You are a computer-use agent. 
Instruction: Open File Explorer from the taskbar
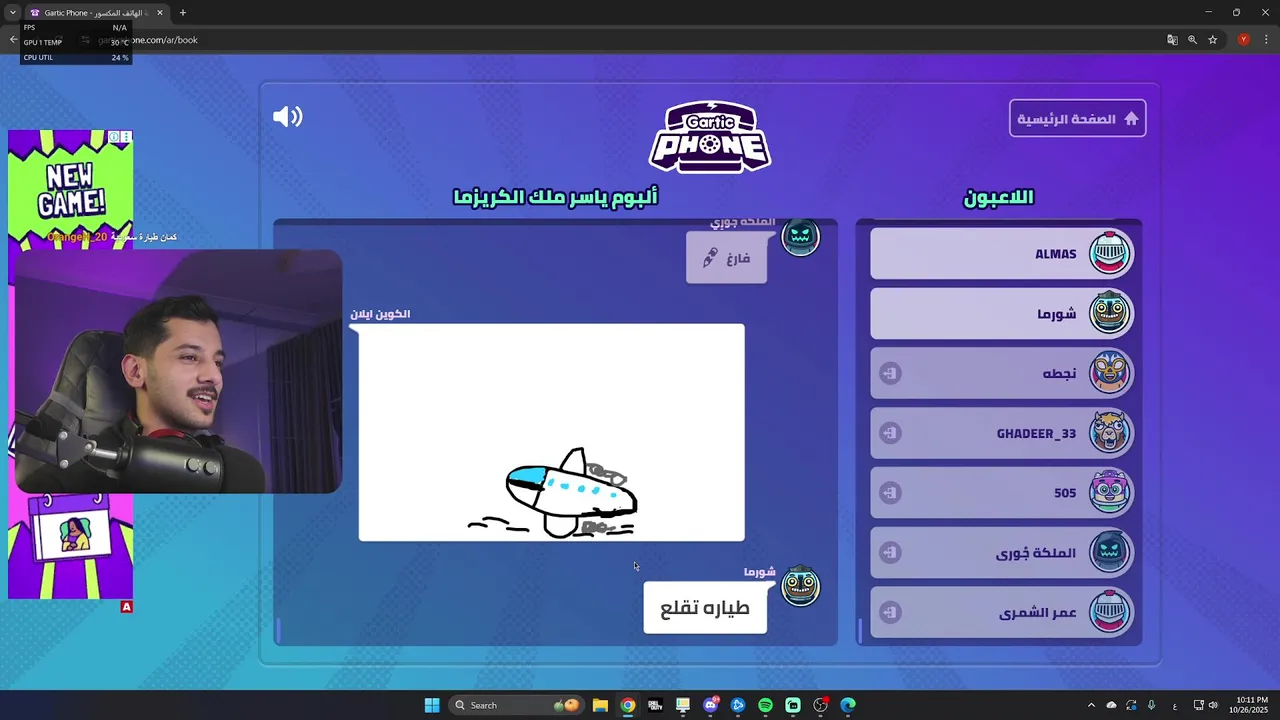click(600, 705)
